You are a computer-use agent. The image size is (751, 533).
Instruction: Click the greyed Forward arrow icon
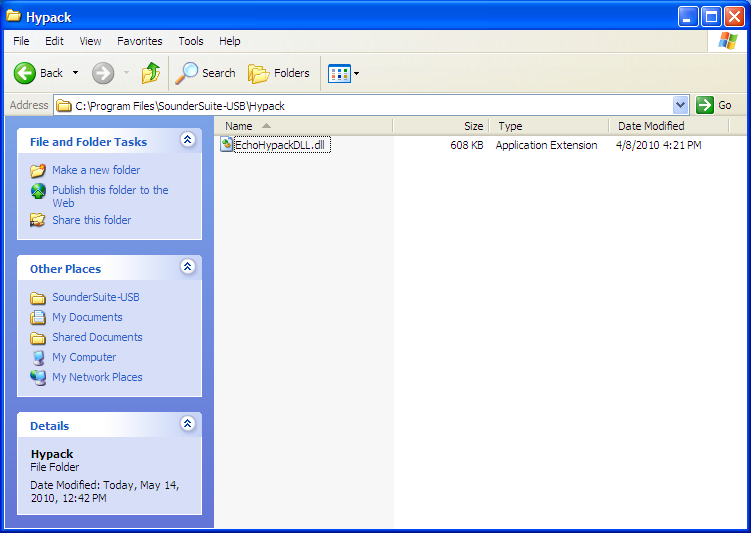[103, 73]
